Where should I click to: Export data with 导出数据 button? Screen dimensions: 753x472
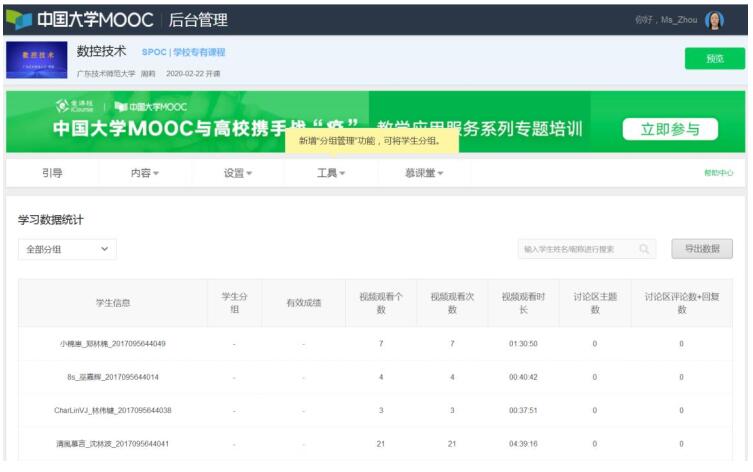click(x=701, y=249)
